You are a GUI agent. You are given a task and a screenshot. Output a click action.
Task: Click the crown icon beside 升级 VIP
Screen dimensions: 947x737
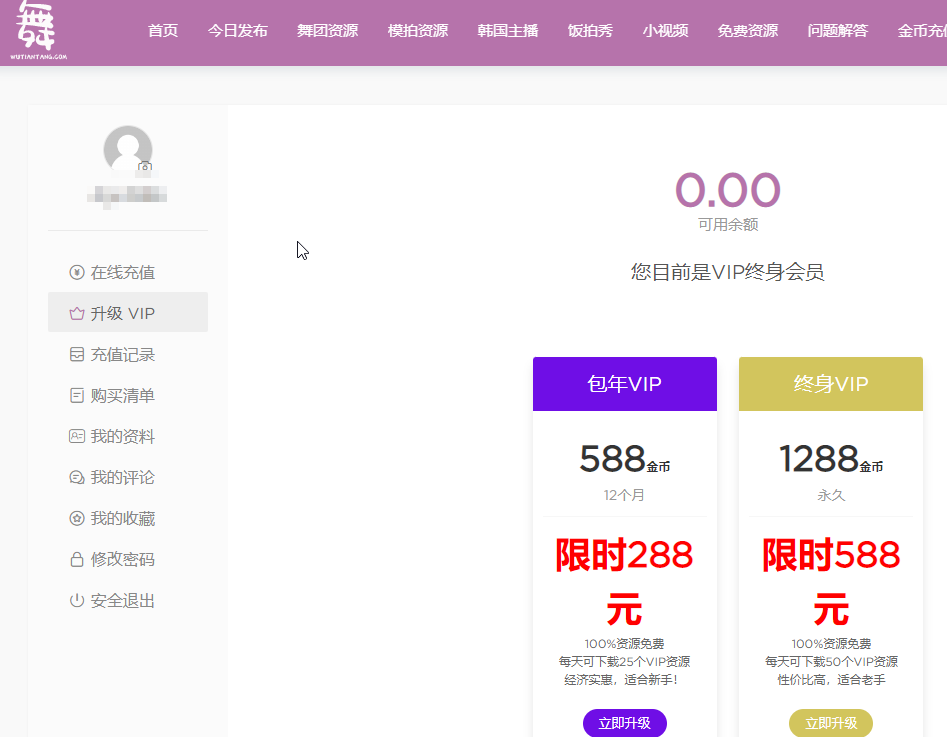click(77, 314)
